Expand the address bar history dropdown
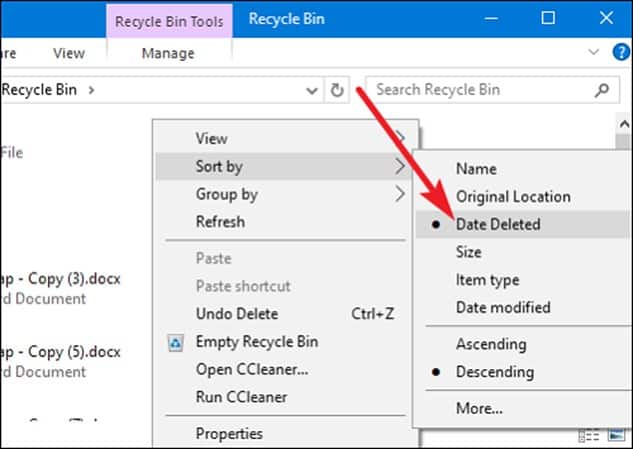The height and width of the screenshot is (449, 633). click(x=311, y=90)
